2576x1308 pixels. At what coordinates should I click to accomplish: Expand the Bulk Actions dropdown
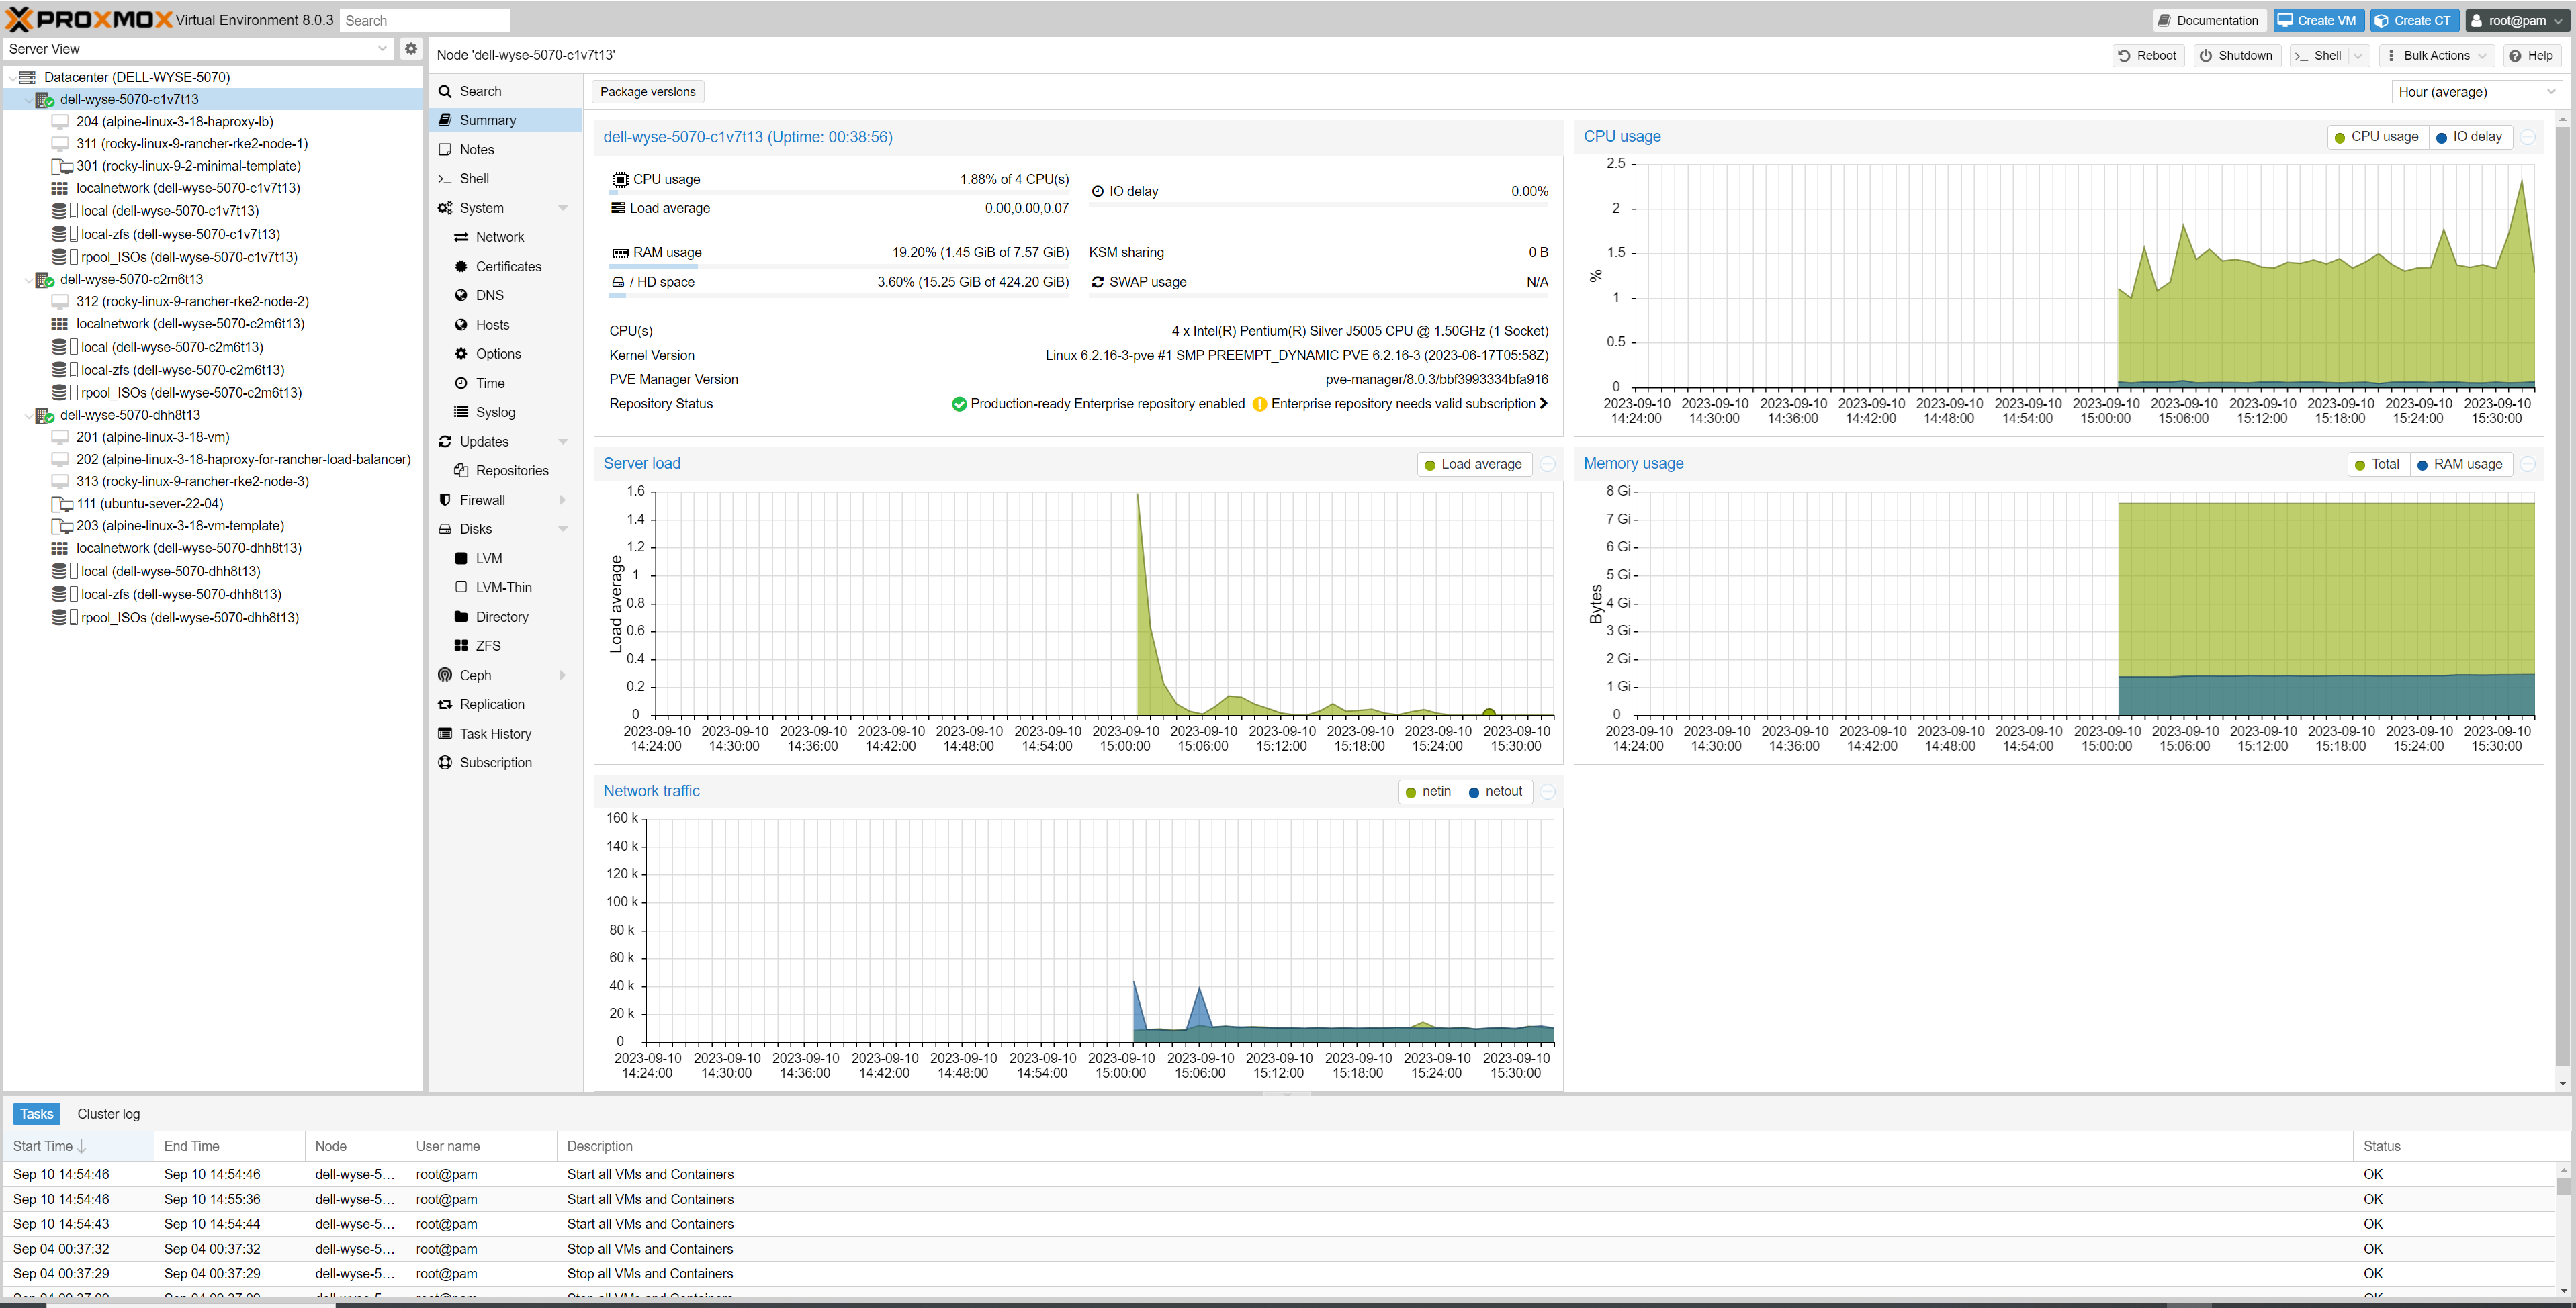tap(2436, 56)
